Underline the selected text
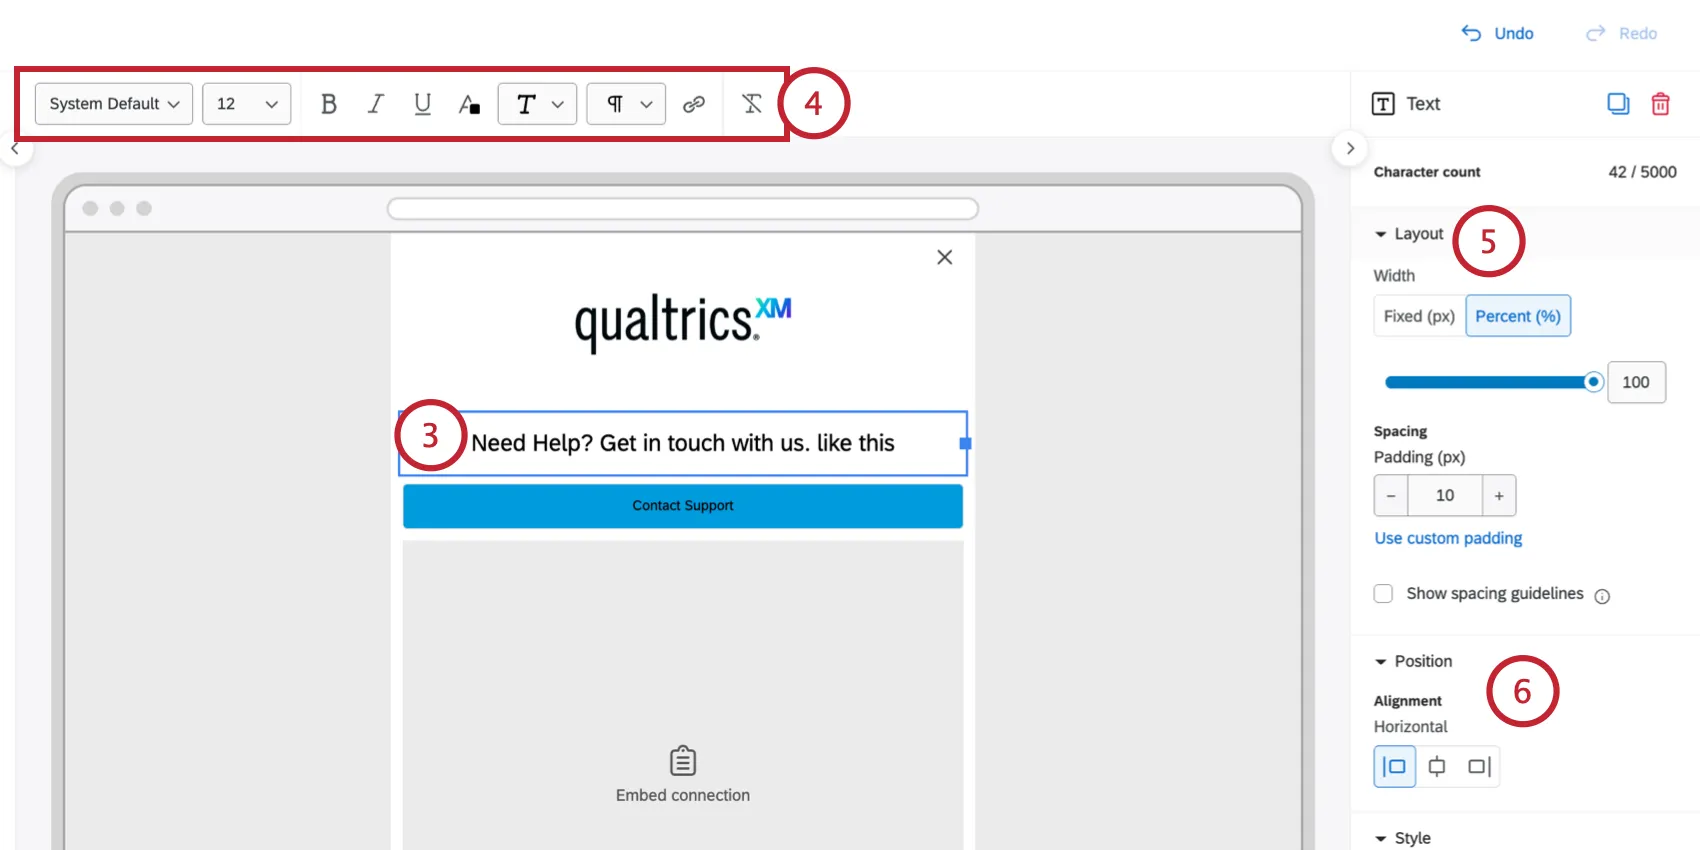 [422, 104]
